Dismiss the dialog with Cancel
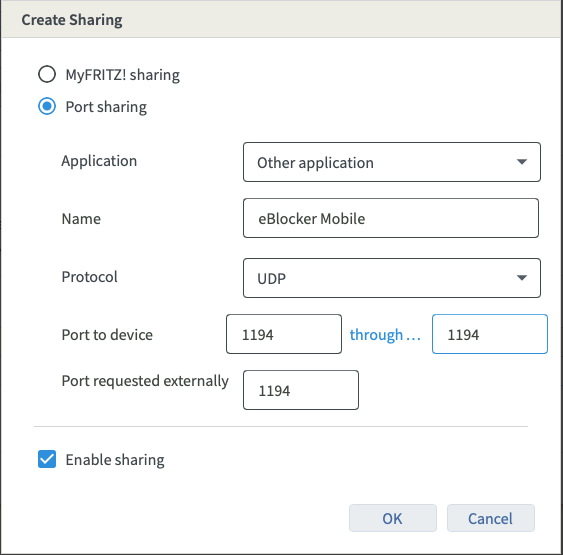 491,518
